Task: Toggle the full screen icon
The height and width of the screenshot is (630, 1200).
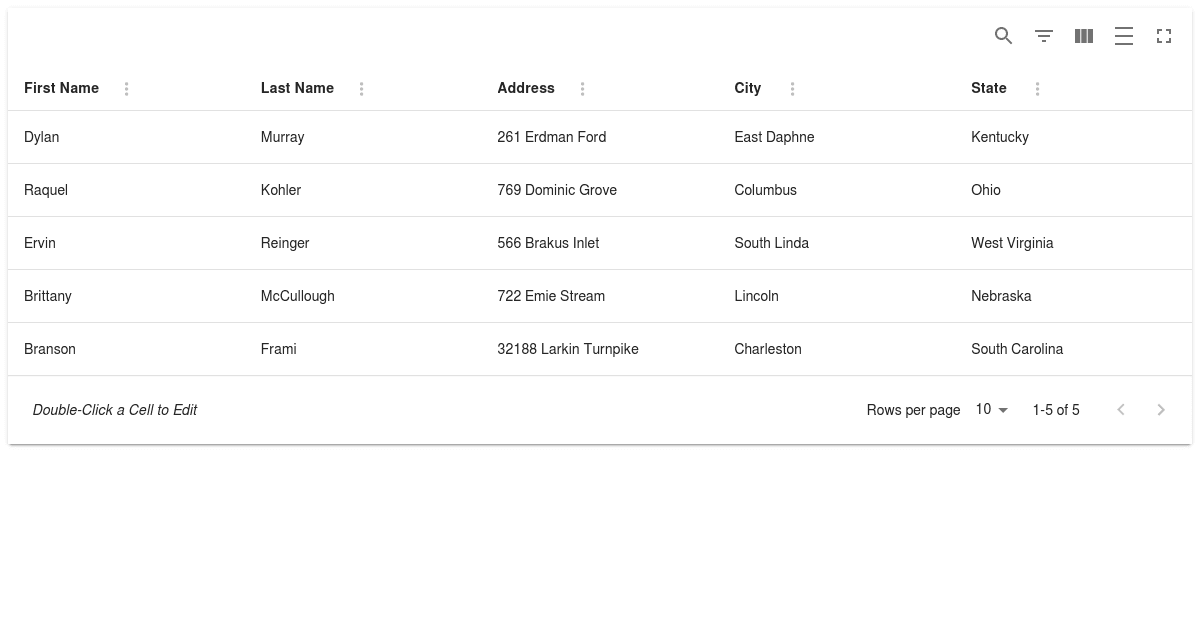Action: coord(1164,36)
